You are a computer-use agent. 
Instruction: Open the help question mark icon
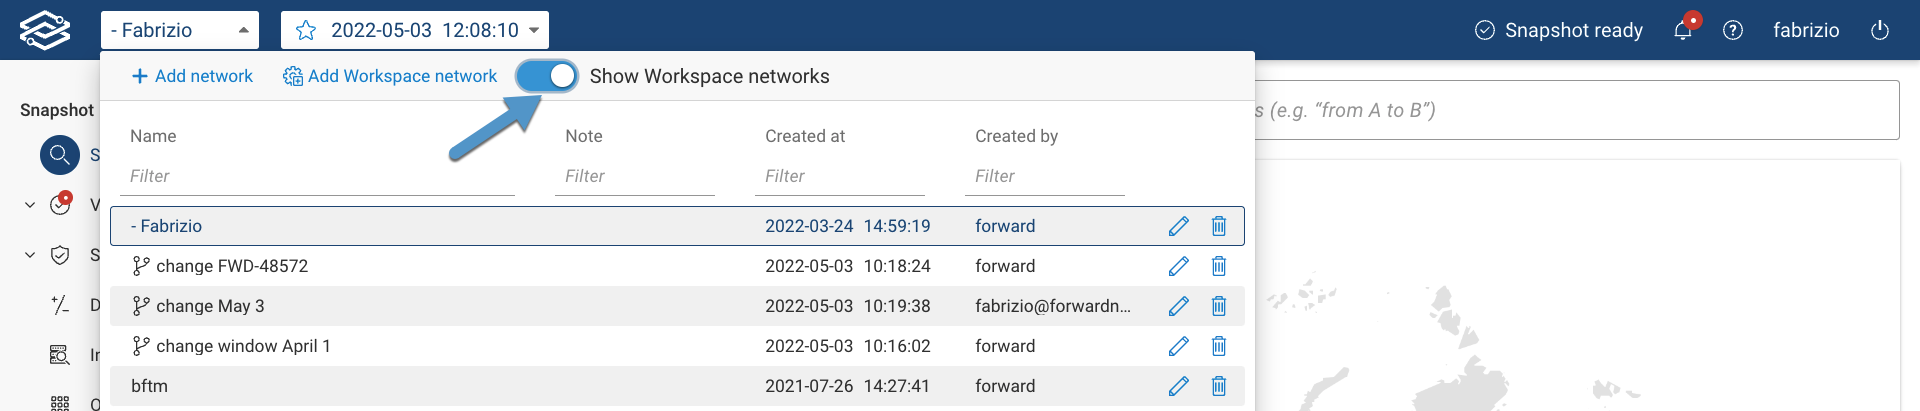(x=1733, y=30)
